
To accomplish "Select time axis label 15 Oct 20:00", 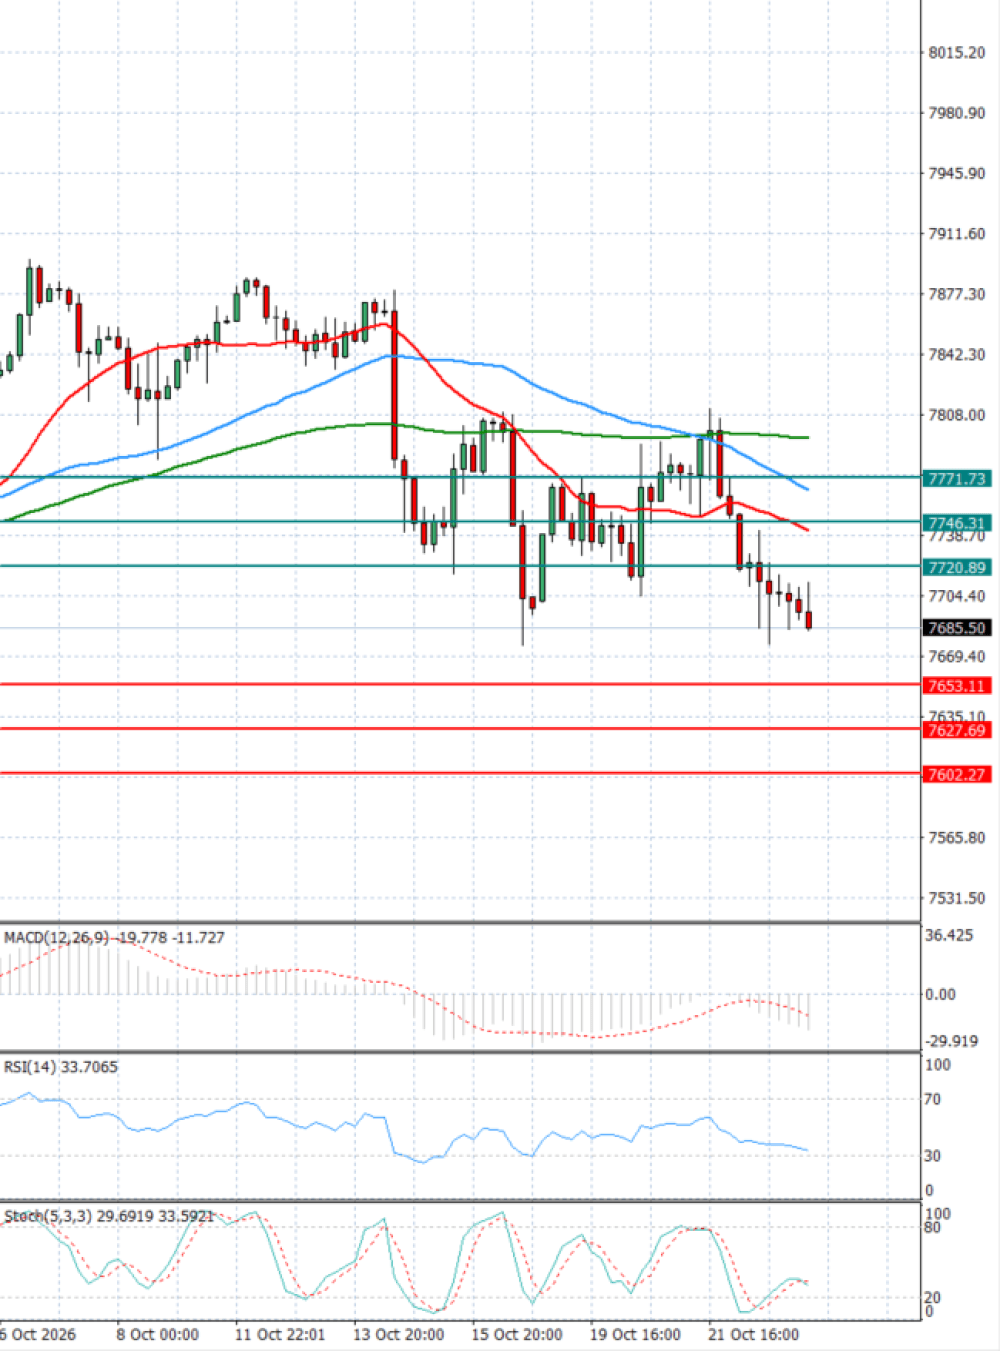I will tap(517, 1334).
